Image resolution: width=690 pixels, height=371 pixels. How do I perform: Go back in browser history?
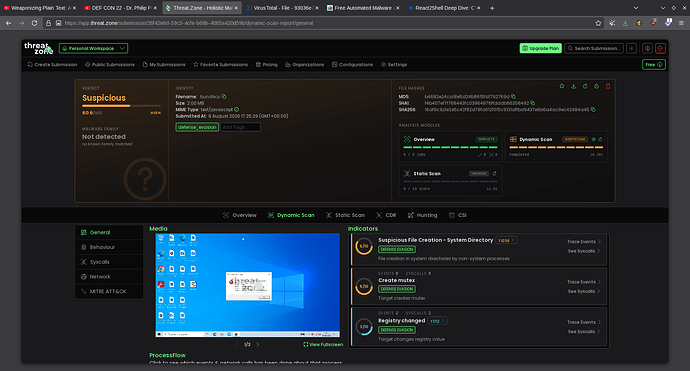pos(8,23)
